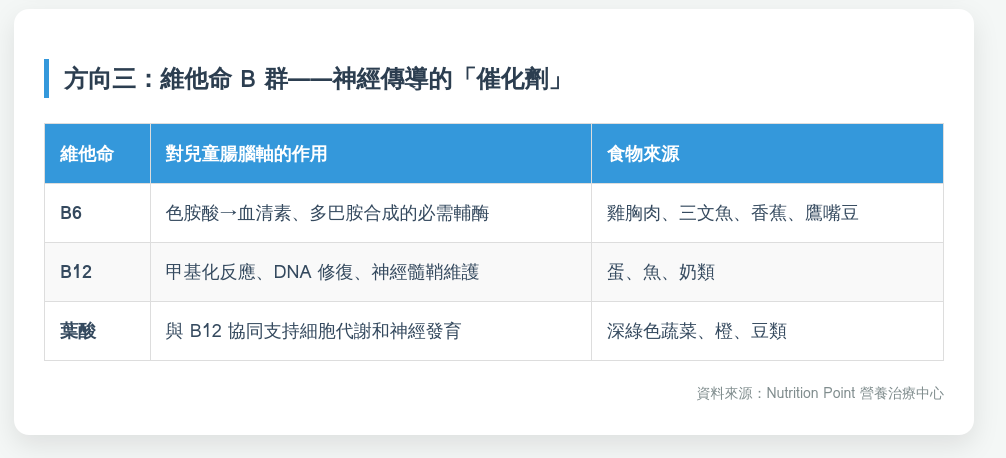The height and width of the screenshot is (458, 1006).
Task: Click 三文魚 in the B6 food sources
Action: (x=706, y=213)
